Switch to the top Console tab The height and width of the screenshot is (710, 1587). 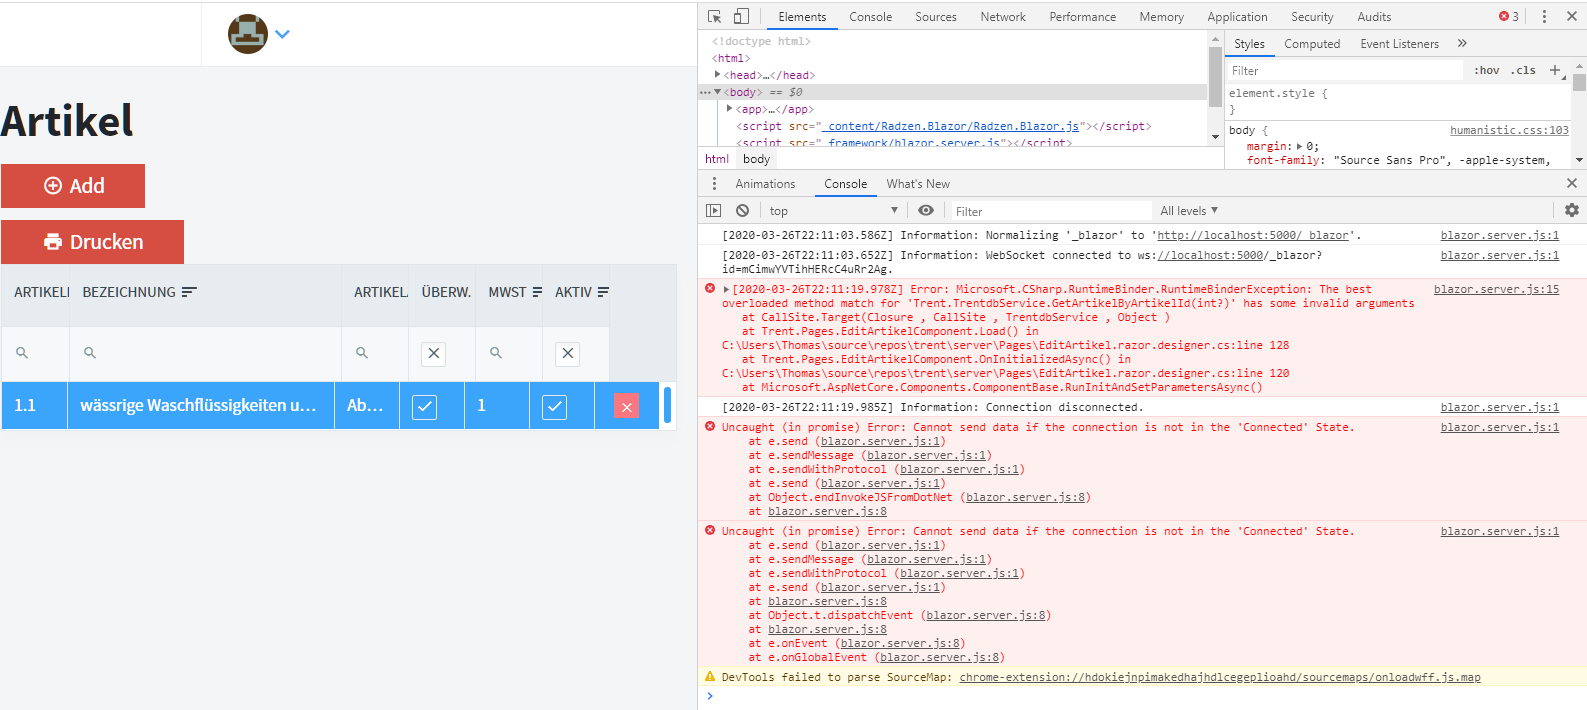point(870,17)
